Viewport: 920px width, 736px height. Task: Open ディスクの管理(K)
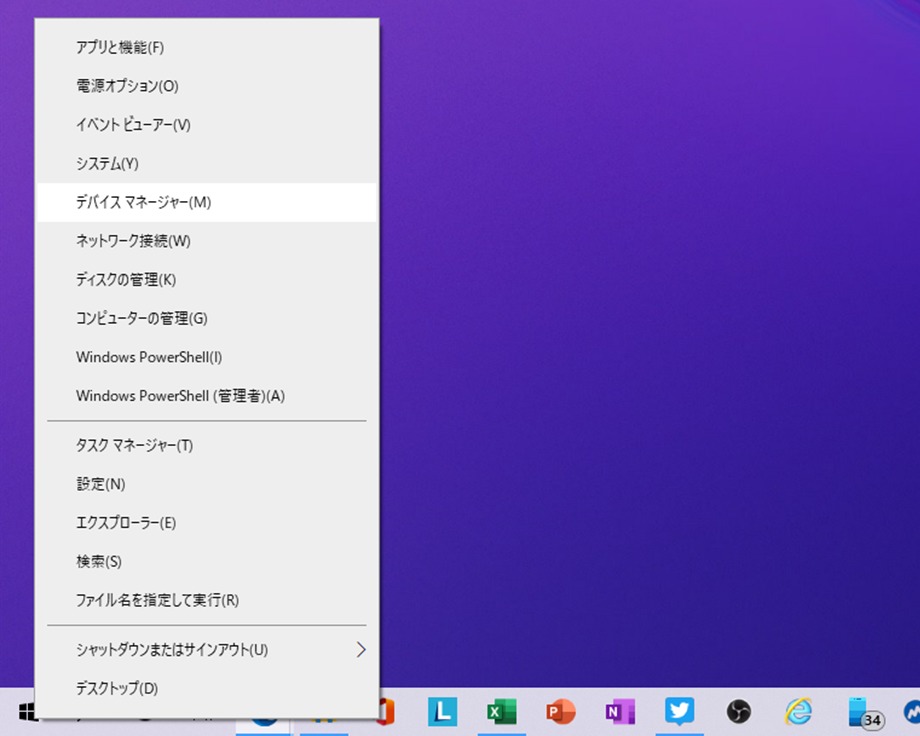[x=207, y=279]
